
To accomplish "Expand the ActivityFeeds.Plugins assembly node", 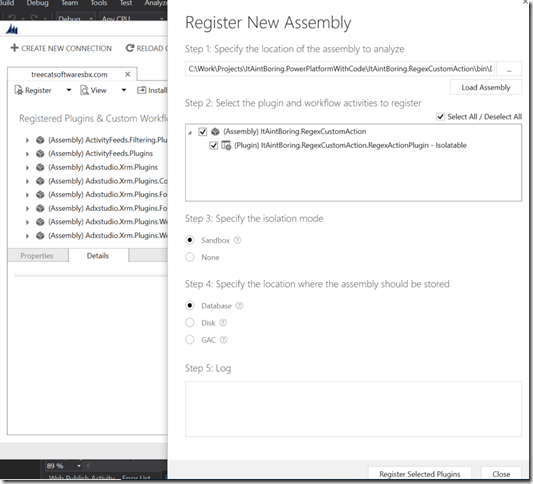I will [27, 154].
